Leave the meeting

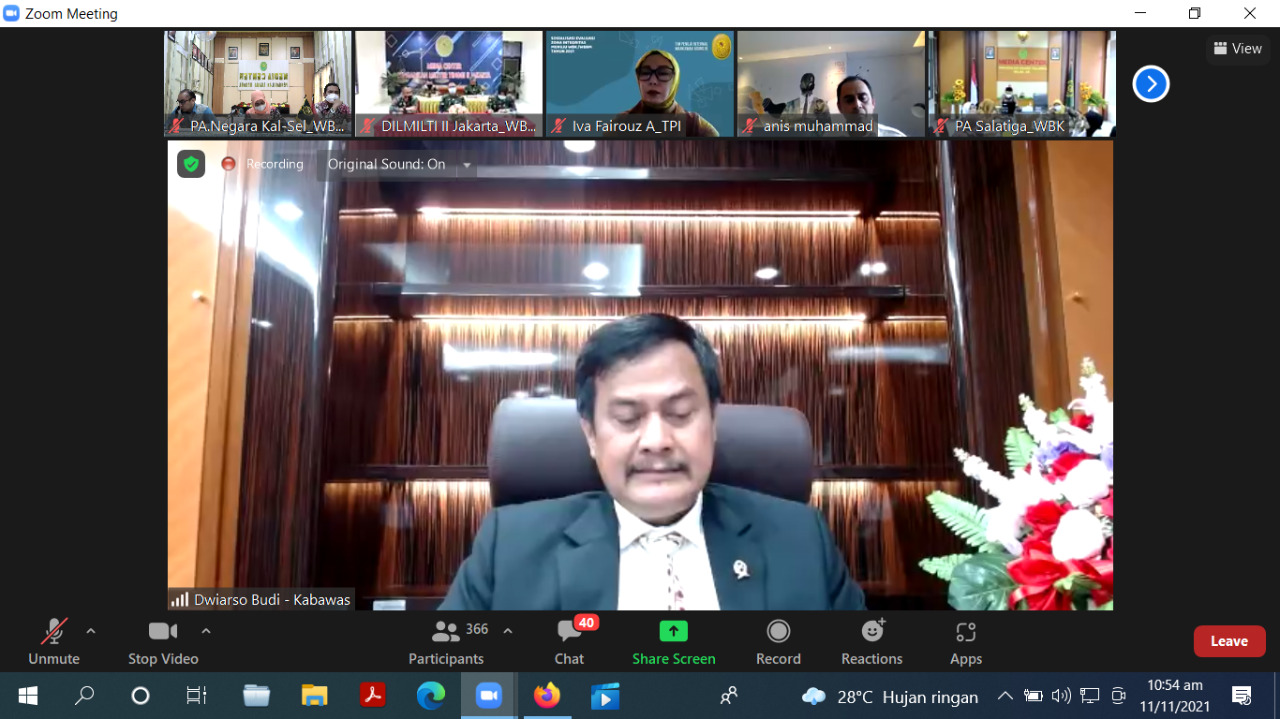1229,641
